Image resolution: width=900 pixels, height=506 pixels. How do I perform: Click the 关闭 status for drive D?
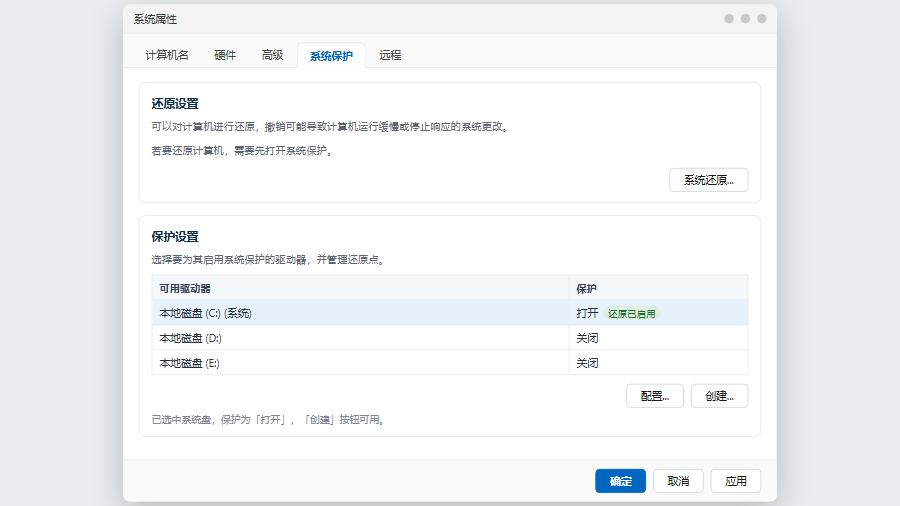(587, 338)
